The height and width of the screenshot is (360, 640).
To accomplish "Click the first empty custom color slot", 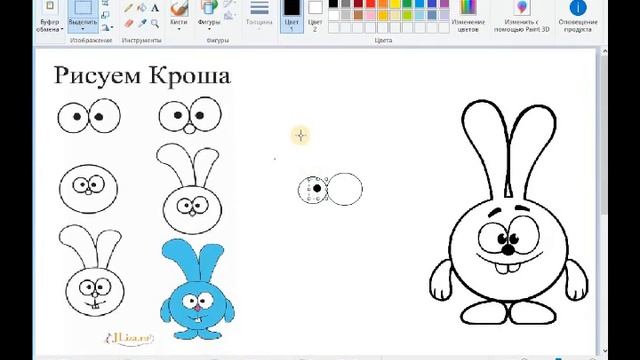I will (333, 28).
